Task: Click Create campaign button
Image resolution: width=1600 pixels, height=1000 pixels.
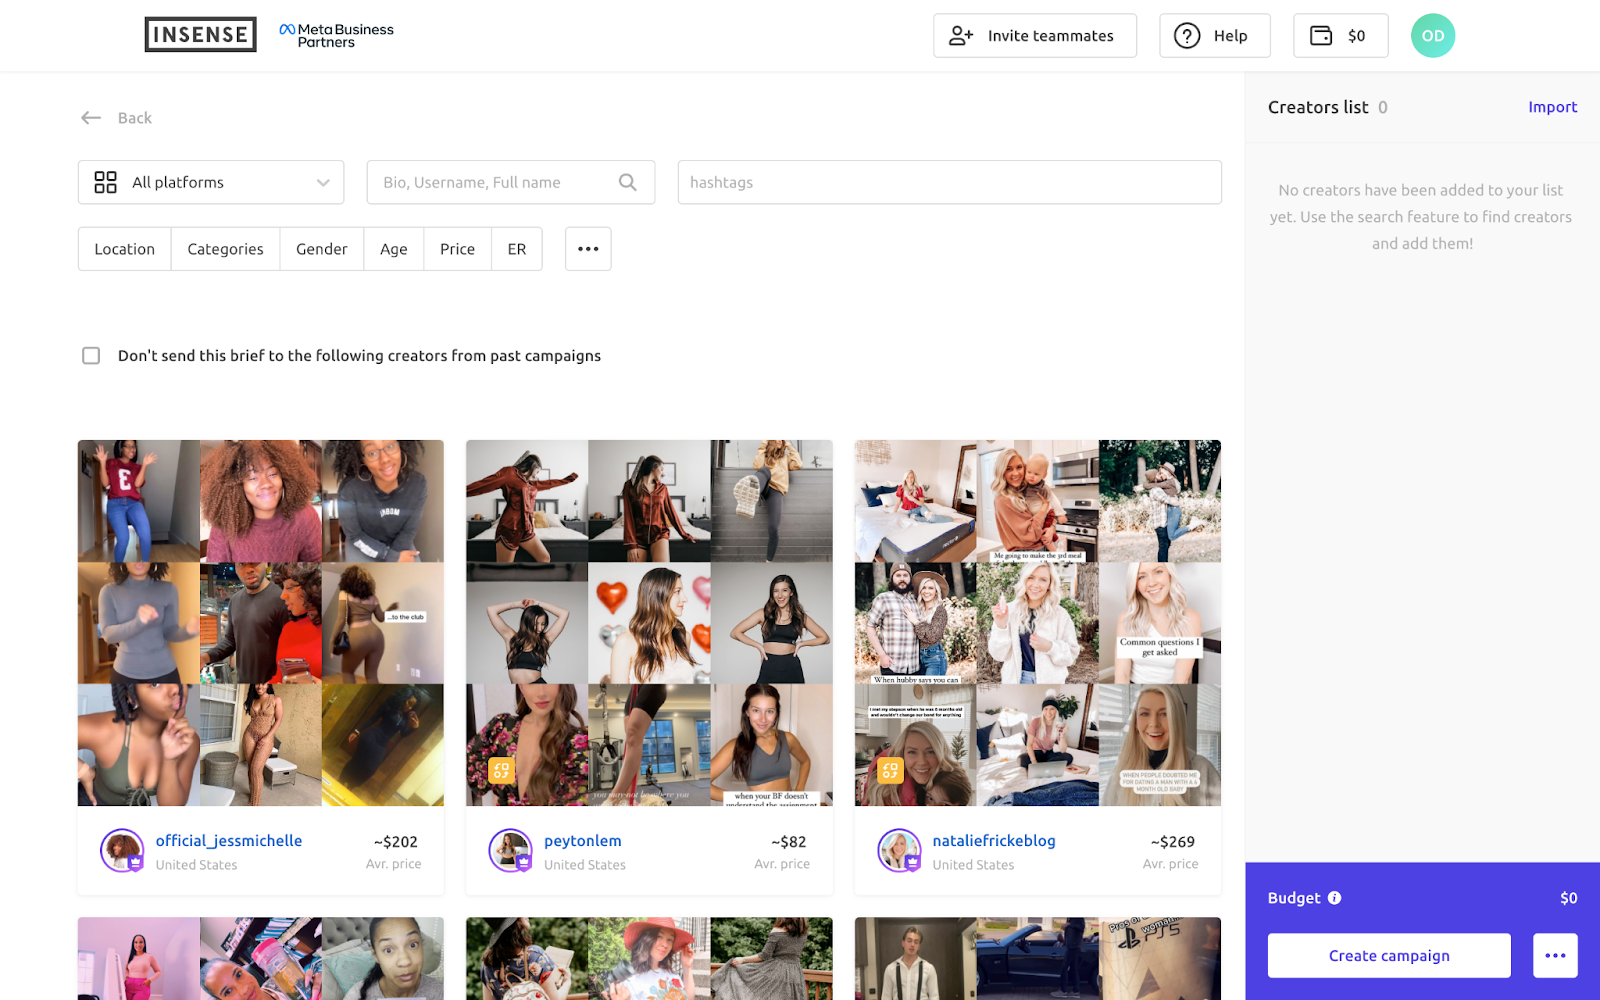Action: pyautogui.click(x=1389, y=956)
